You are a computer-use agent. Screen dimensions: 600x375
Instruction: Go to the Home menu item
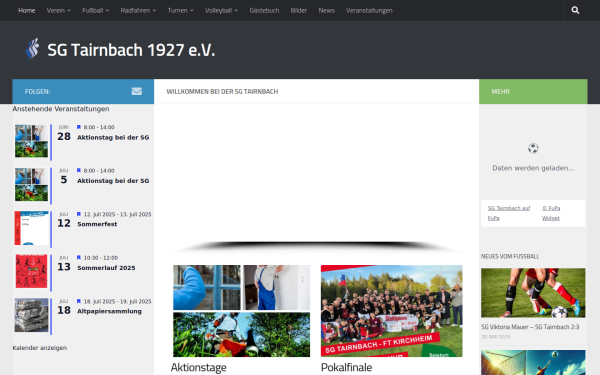(x=26, y=10)
